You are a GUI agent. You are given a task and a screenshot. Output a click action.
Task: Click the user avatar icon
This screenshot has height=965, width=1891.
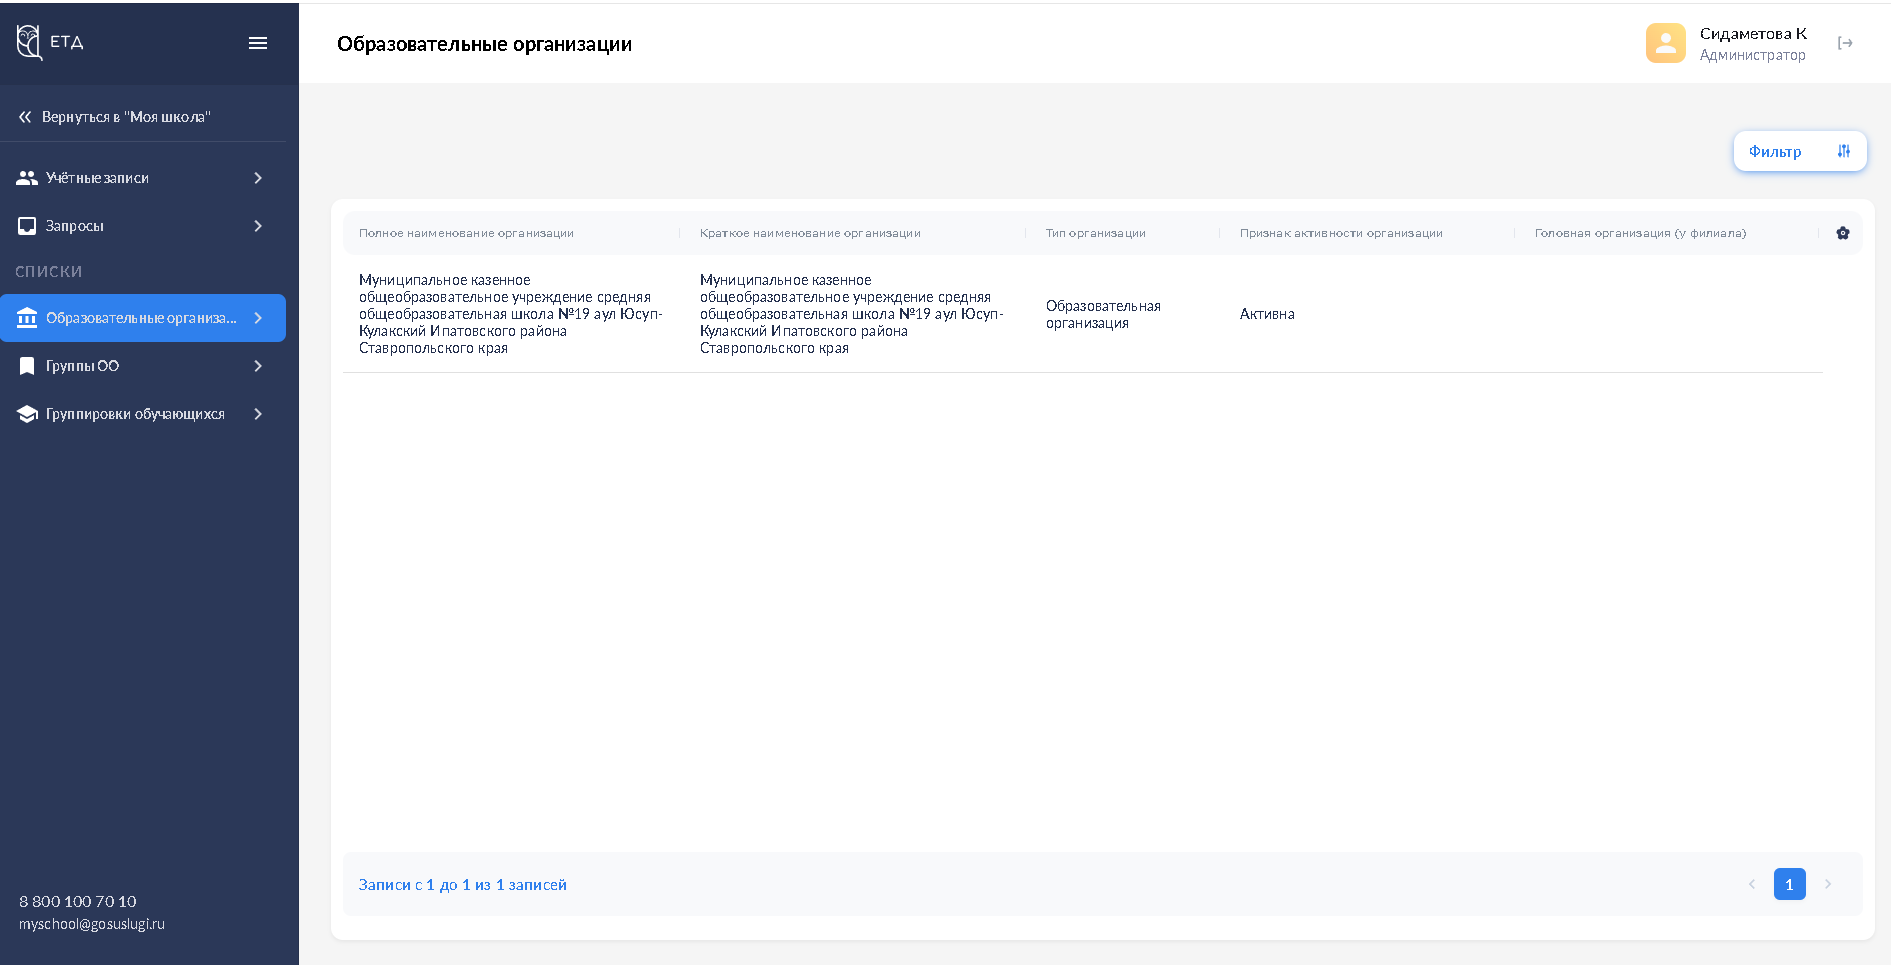click(x=1665, y=43)
